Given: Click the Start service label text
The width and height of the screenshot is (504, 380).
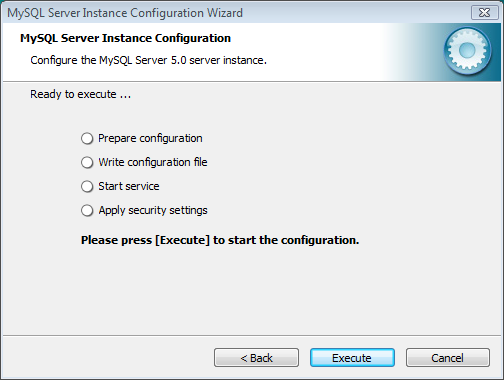Looking at the screenshot, I should (129, 186).
